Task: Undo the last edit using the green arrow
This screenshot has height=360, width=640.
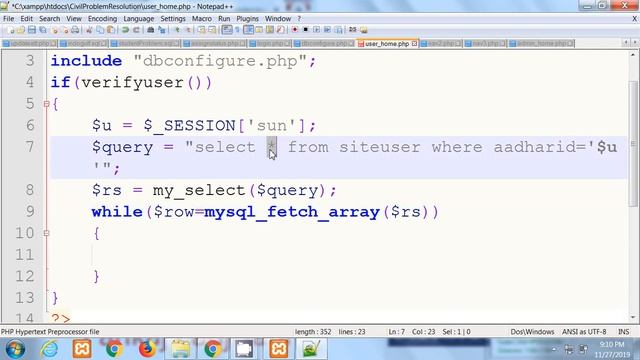Action: [x=125, y=30]
